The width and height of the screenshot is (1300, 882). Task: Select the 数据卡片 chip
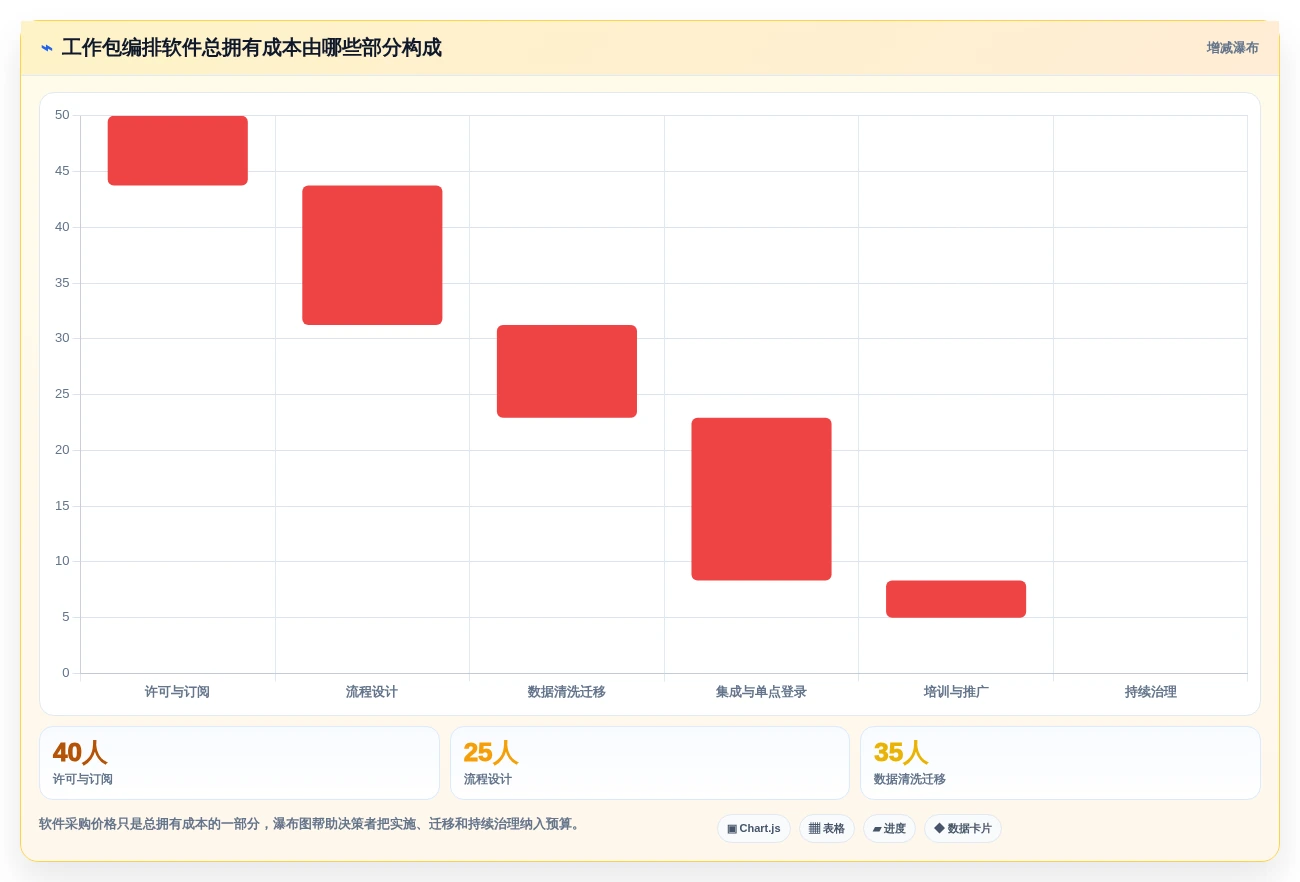pos(962,828)
